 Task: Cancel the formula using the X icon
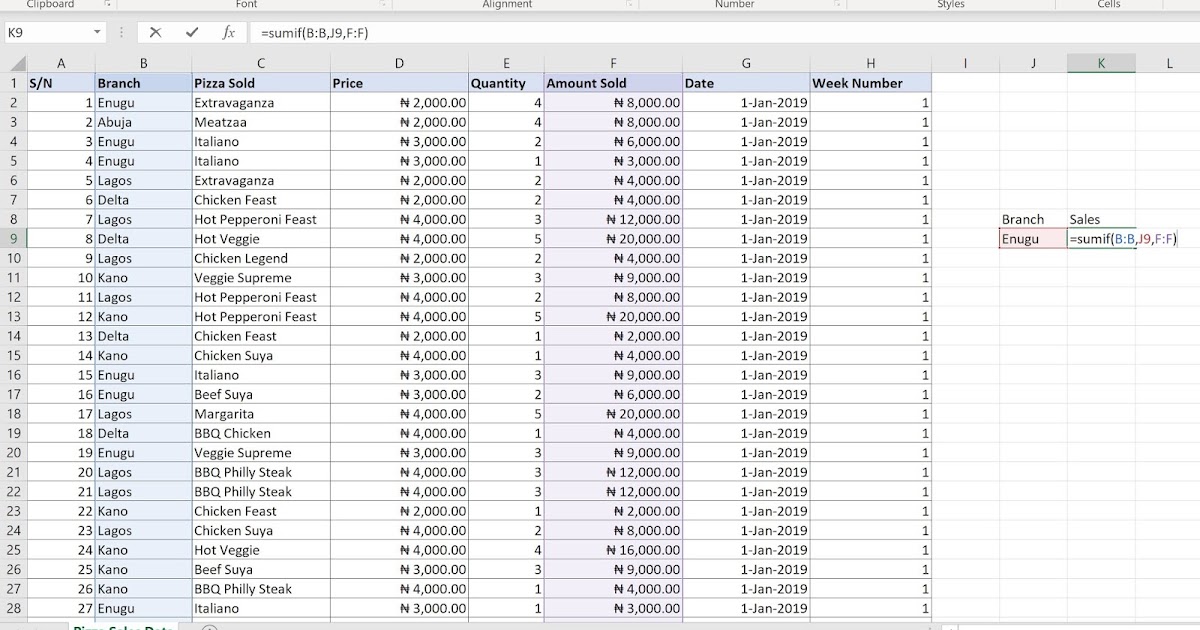pos(157,31)
